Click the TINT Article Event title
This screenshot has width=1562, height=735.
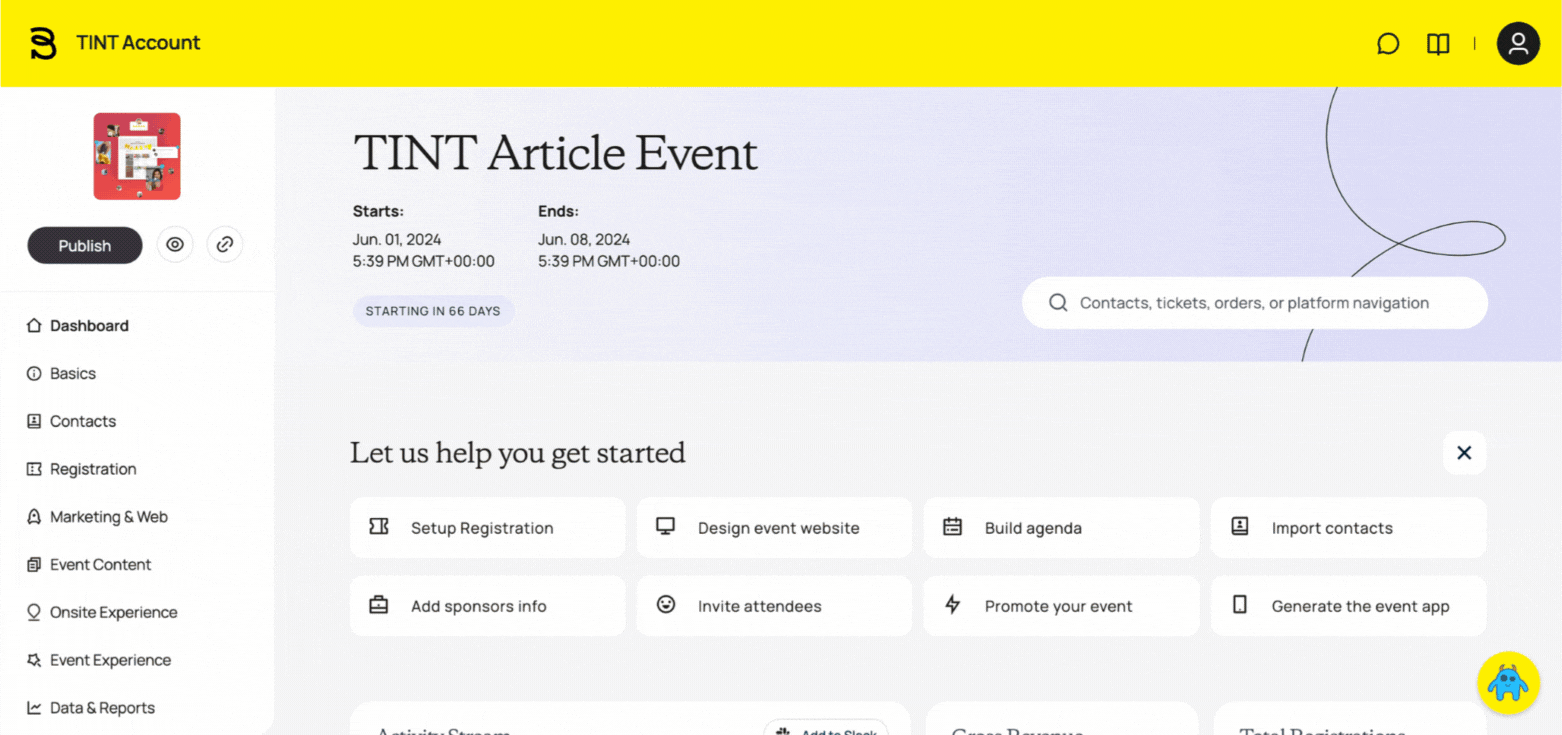[555, 154]
